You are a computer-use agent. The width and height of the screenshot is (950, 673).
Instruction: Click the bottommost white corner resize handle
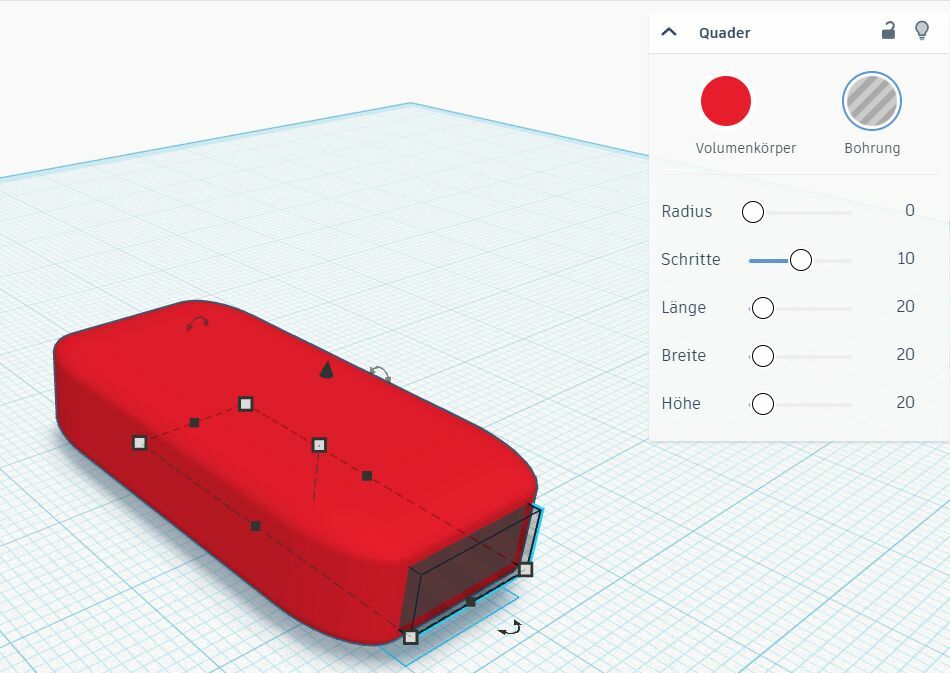410,637
